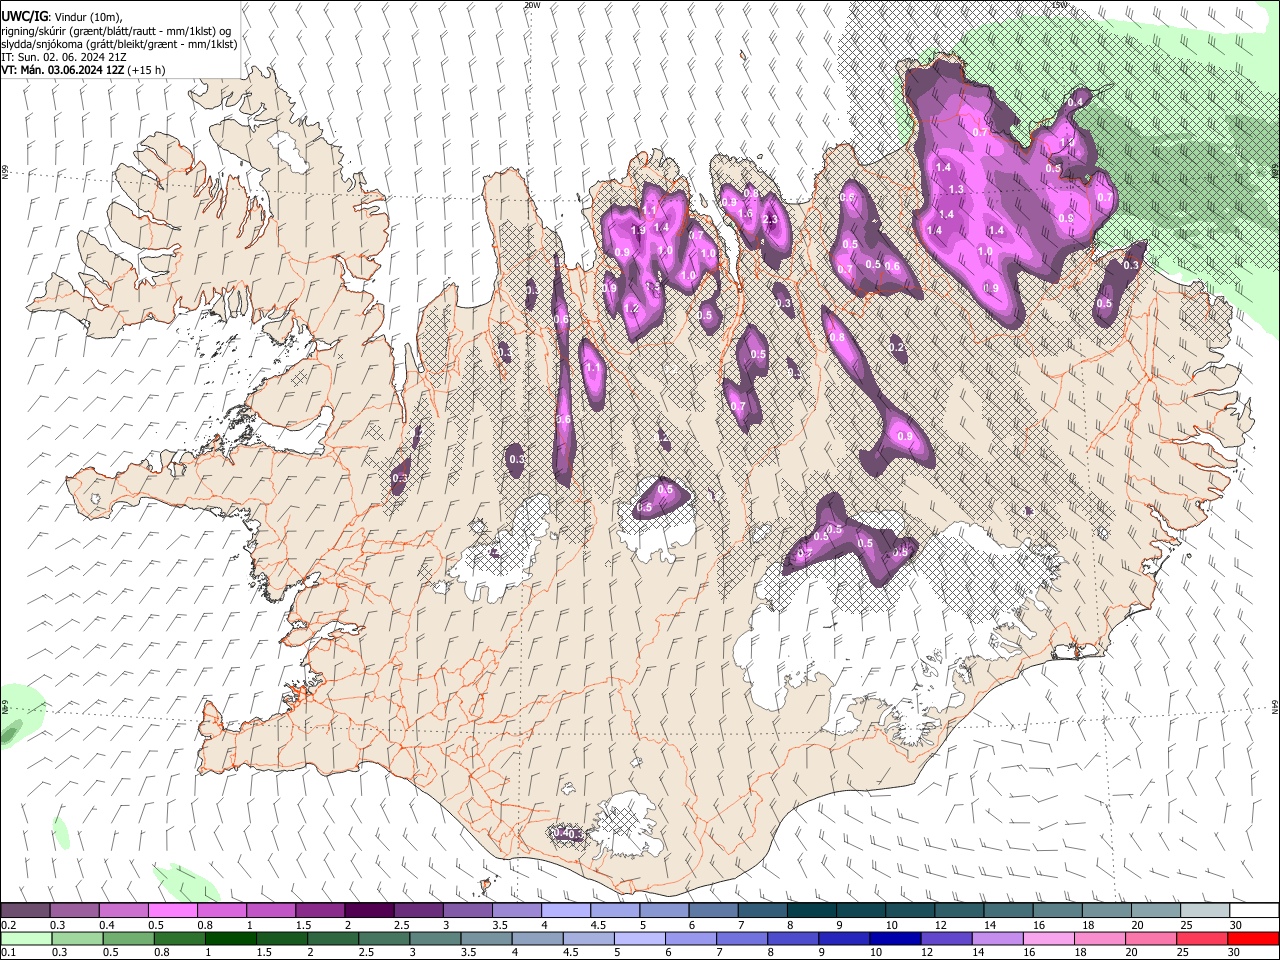1280x960 pixels.
Task: Click the '12' label under the rain legend
Action: [926, 954]
